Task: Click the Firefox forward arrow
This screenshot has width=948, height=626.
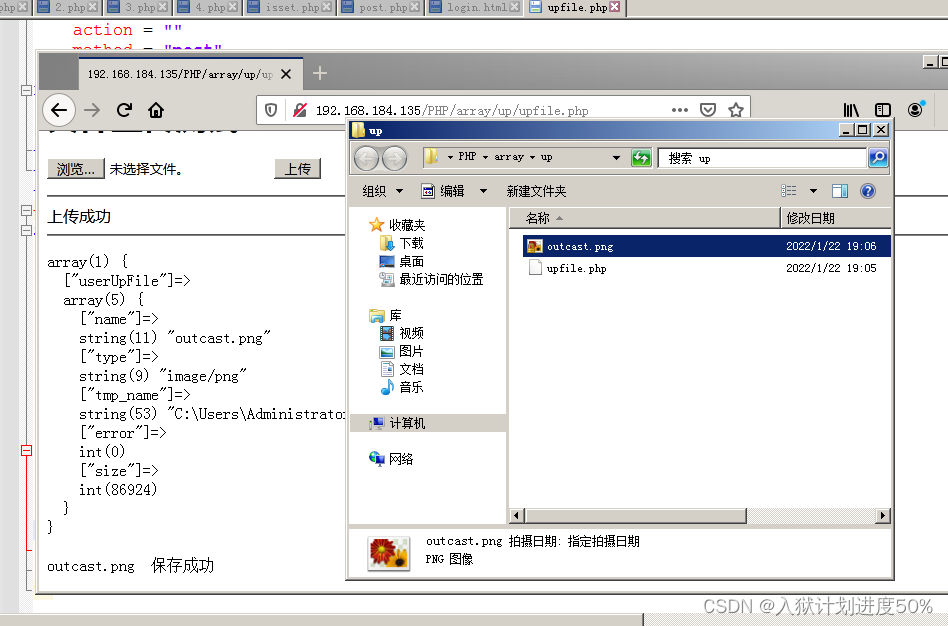Action: pos(92,110)
